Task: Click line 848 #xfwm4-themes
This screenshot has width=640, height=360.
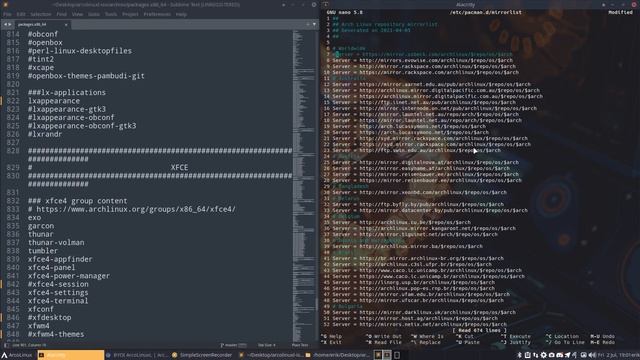Action: (x=56, y=334)
